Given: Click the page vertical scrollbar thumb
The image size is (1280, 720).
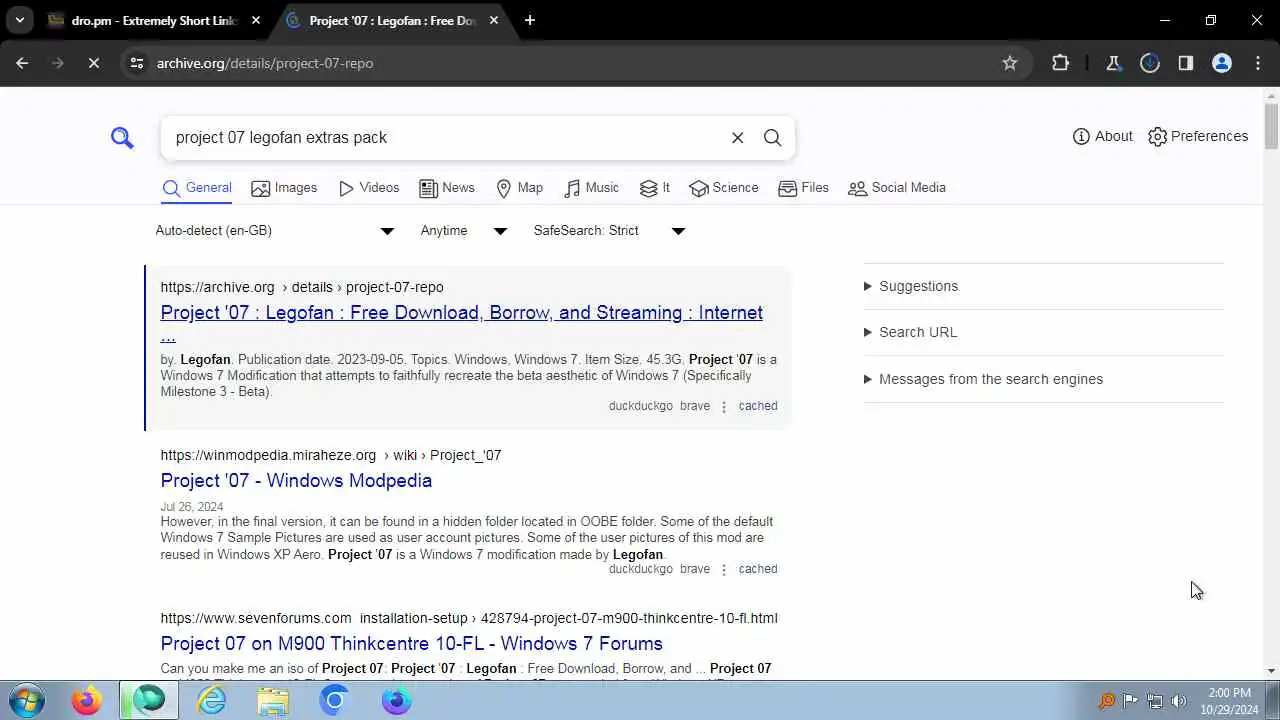Looking at the screenshot, I should click(x=1271, y=126).
